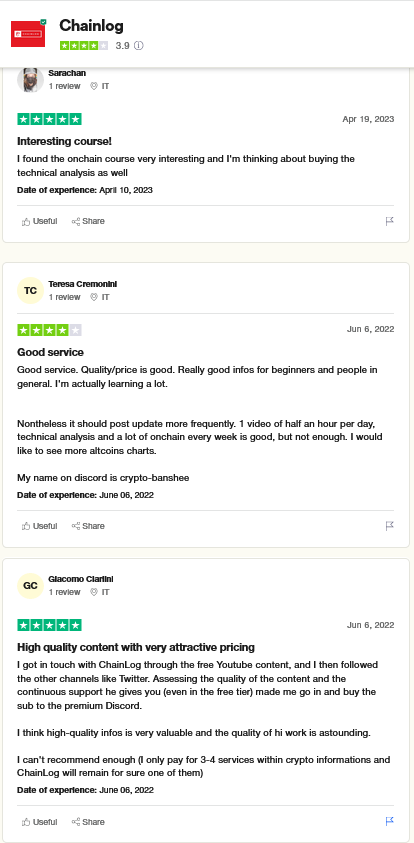This screenshot has width=414, height=843.
Task: Share Teresa Cremonini's review
Action: [88, 526]
